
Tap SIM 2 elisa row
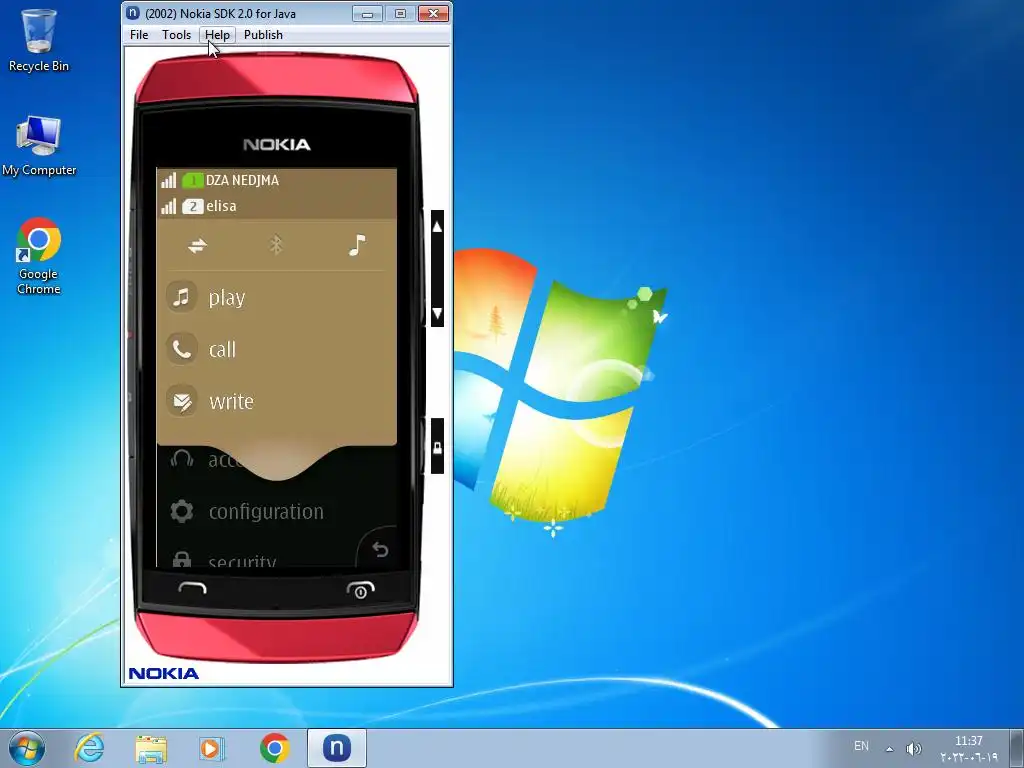(x=277, y=206)
